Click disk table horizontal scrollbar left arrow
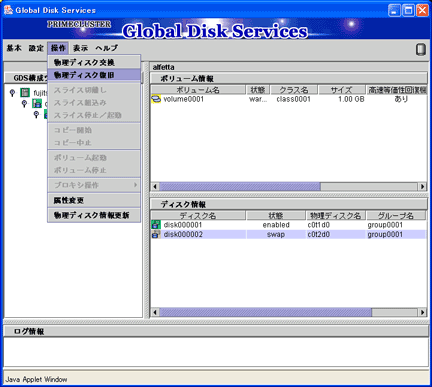The image size is (432, 387). pyautogui.click(x=155, y=312)
